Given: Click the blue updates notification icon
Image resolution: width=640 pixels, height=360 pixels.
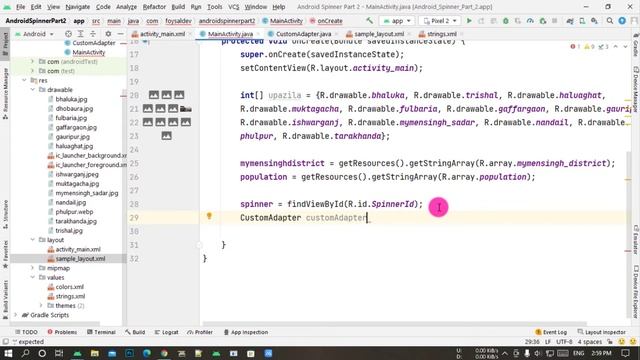Looking at the screenshot, I should click(622, 20).
